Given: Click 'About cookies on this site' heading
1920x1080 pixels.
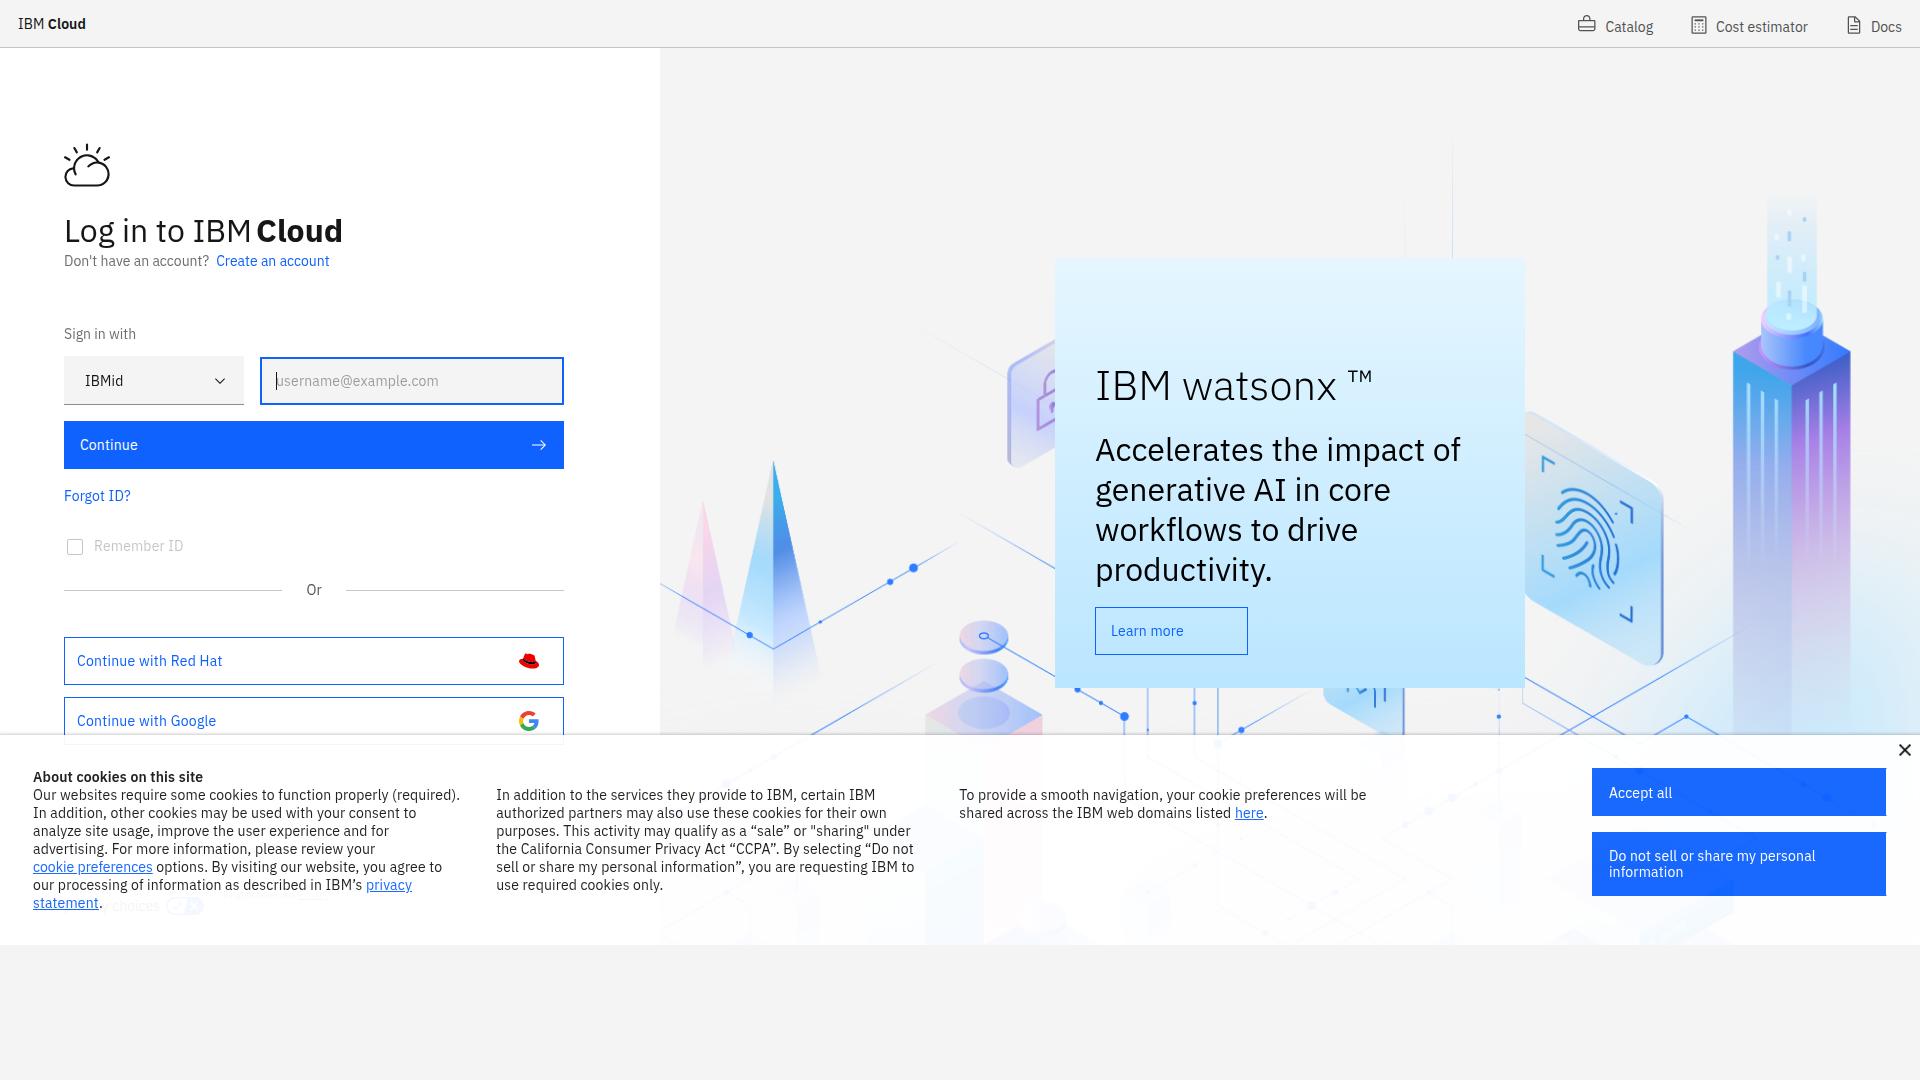Looking at the screenshot, I should tap(118, 777).
